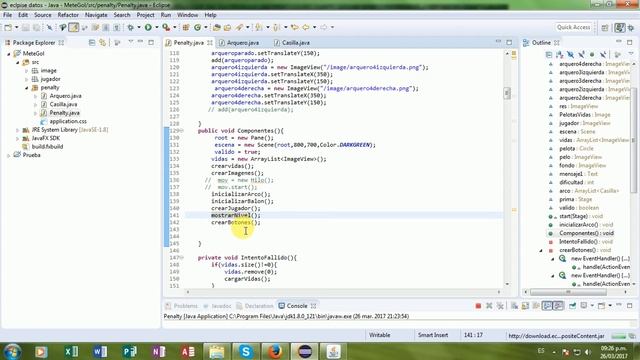The width and height of the screenshot is (640, 360).
Task: Click Componentes() : void in Outline
Action: 586,233
